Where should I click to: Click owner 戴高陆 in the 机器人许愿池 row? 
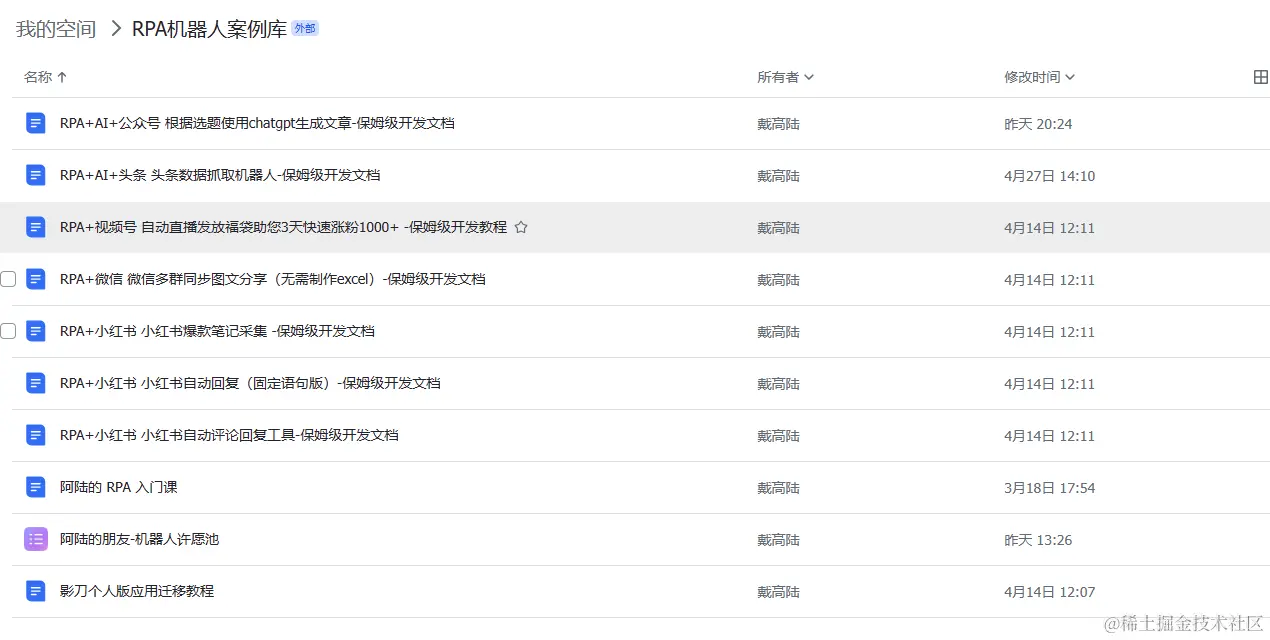tap(778, 540)
